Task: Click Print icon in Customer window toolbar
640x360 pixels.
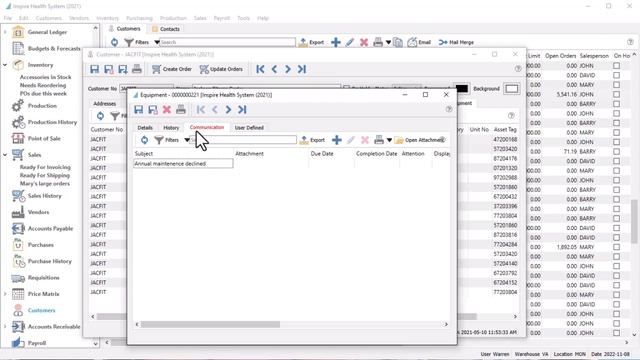Action: click(137, 69)
